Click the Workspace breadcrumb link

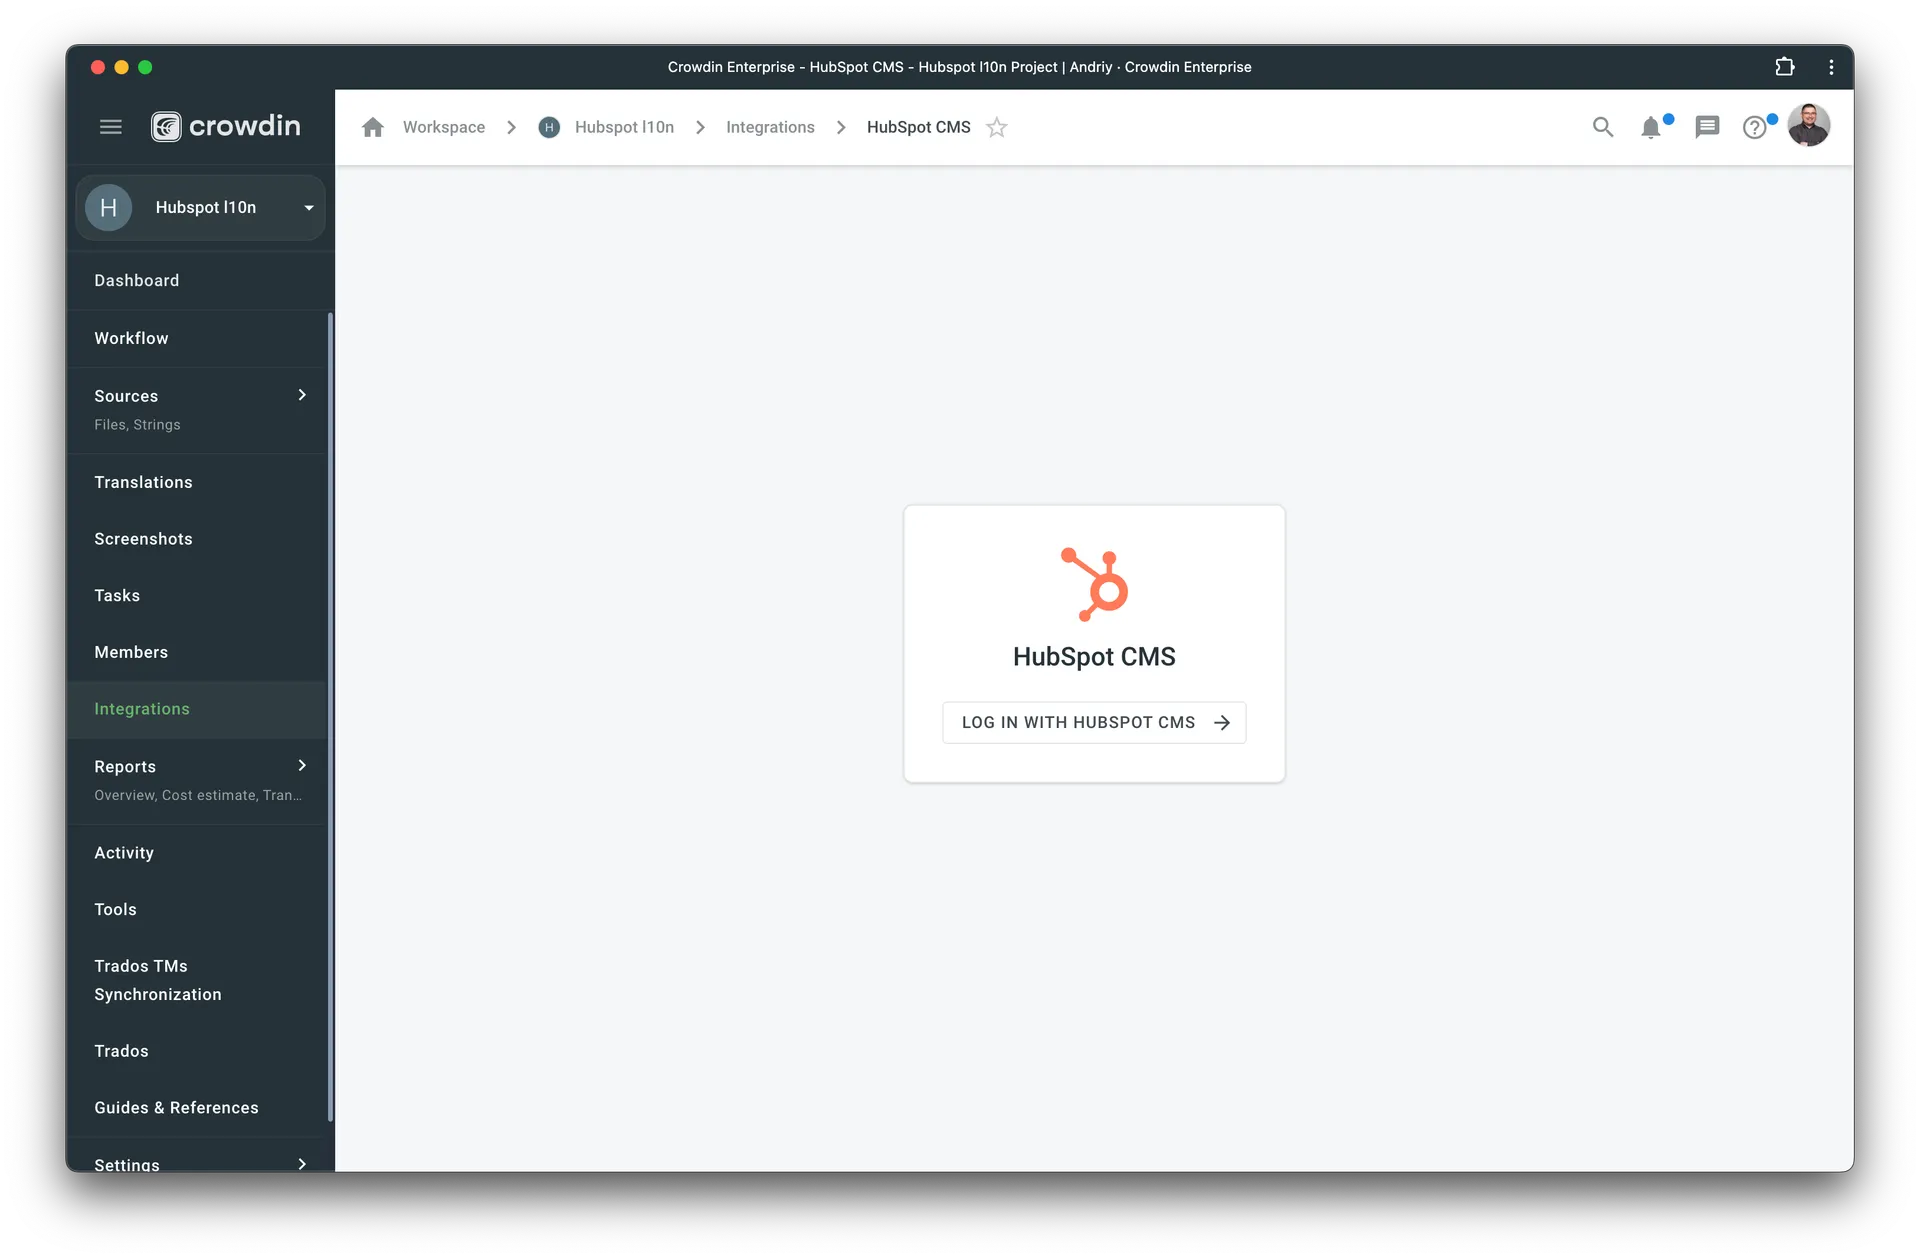click(x=444, y=127)
